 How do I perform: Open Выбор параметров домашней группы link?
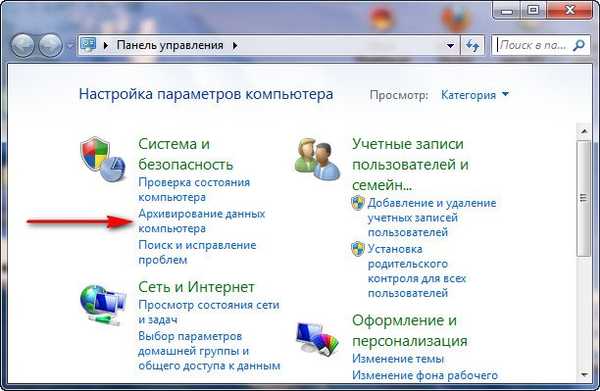click(x=209, y=351)
